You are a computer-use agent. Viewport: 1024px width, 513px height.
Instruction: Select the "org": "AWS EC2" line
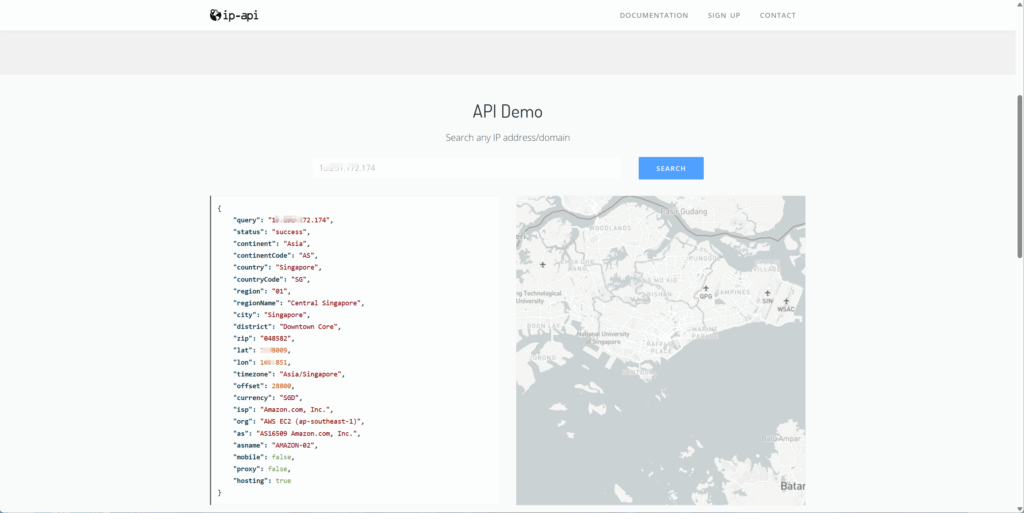[298, 421]
